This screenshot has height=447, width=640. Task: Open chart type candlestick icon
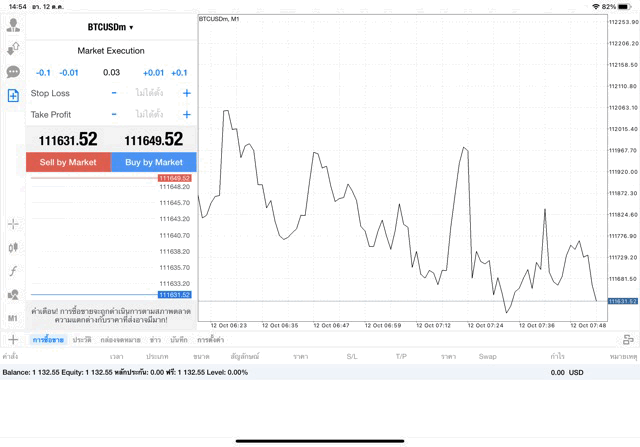[x=13, y=247]
